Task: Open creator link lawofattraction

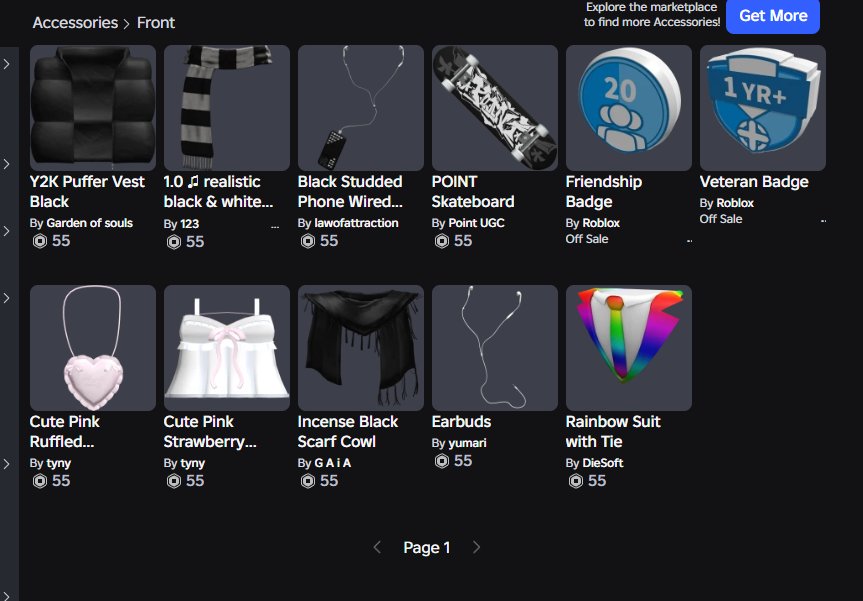Action: click(356, 223)
